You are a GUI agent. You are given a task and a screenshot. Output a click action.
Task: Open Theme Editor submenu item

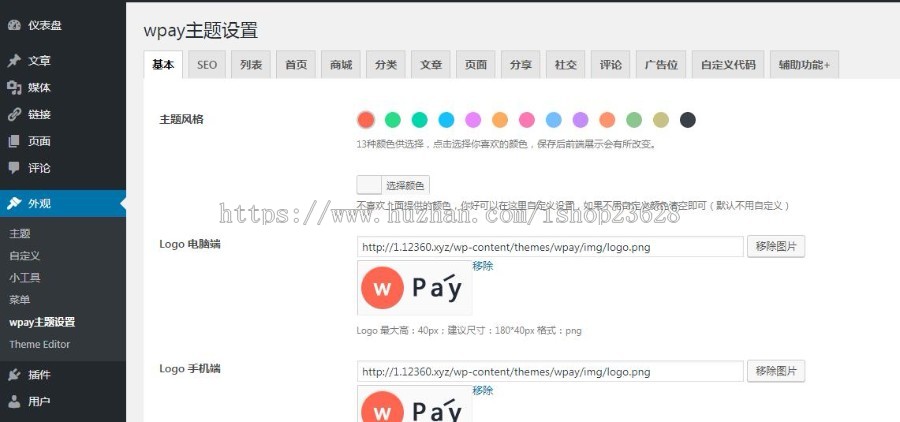(40, 344)
